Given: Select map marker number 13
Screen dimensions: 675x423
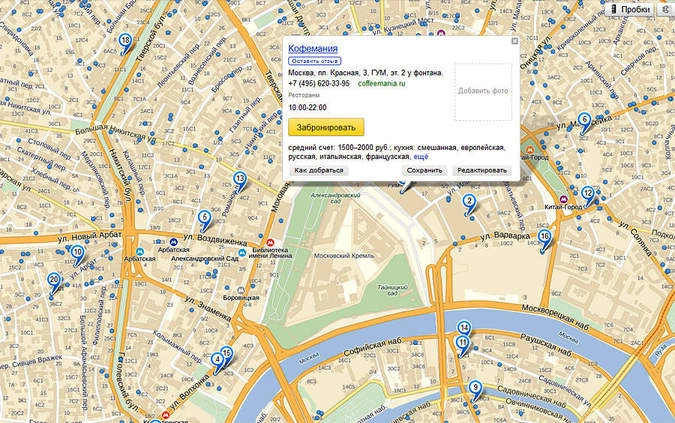Looking at the screenshot, I should (239, 179).
